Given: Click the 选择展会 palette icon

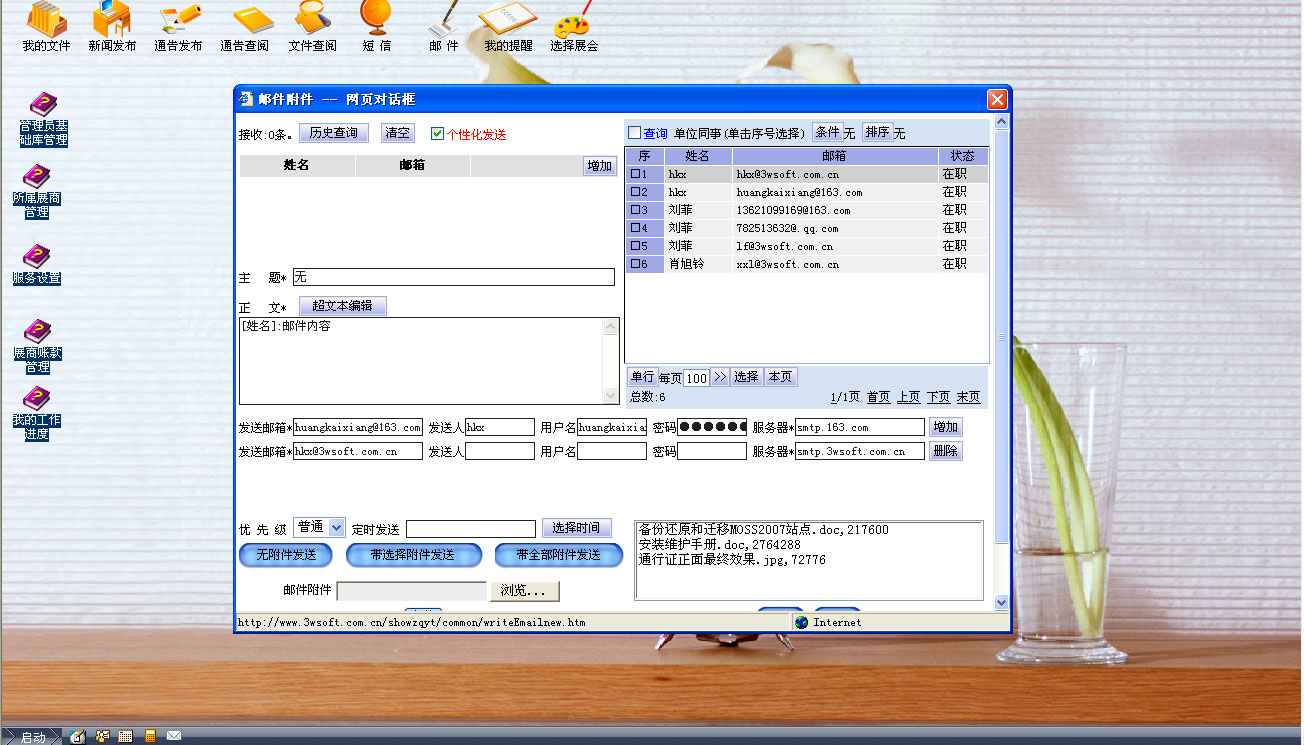Looking at the screenshot, I should coord(573,24).
